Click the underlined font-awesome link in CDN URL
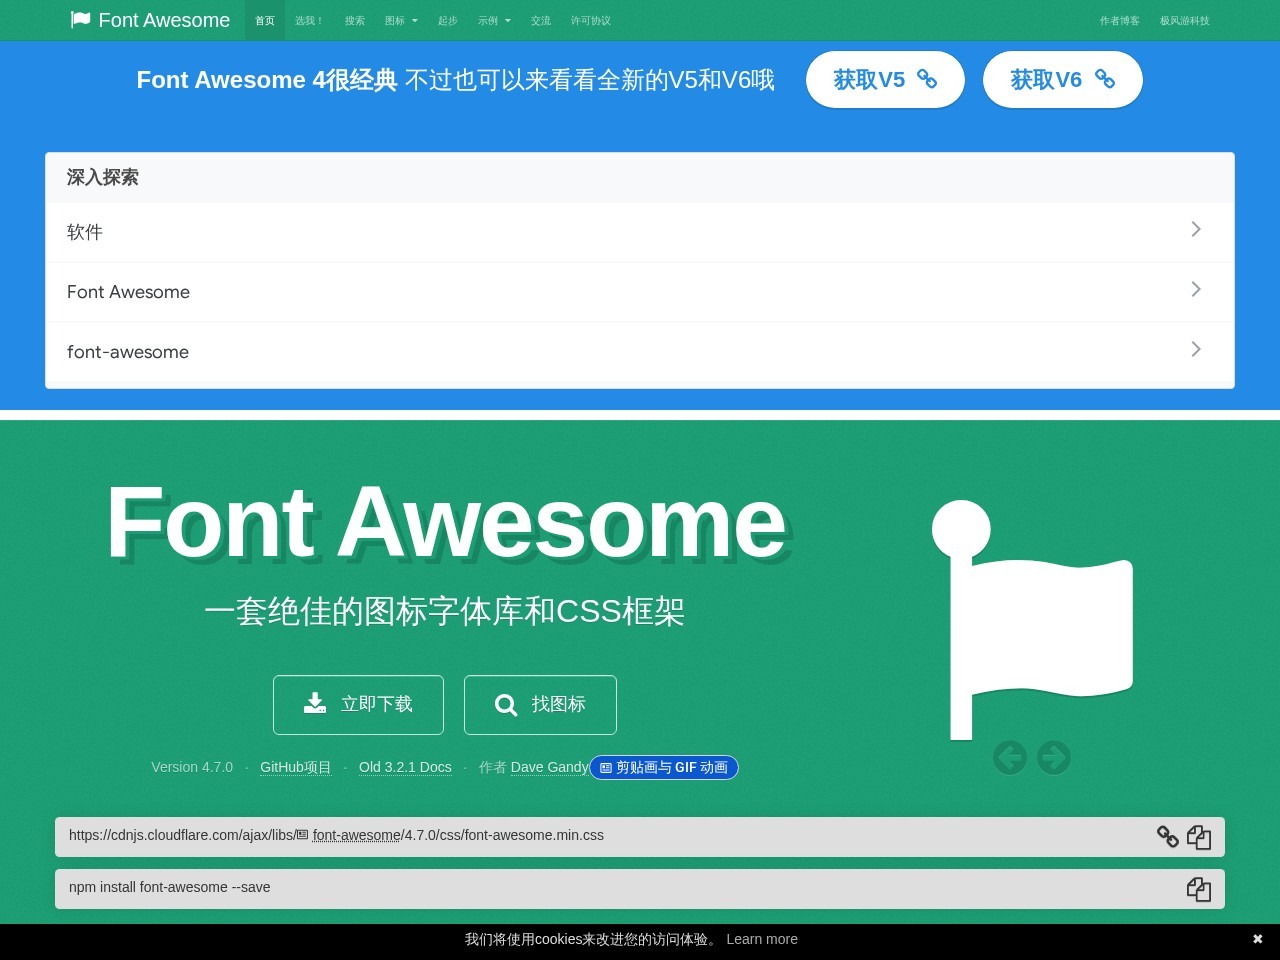 [356, 835]
